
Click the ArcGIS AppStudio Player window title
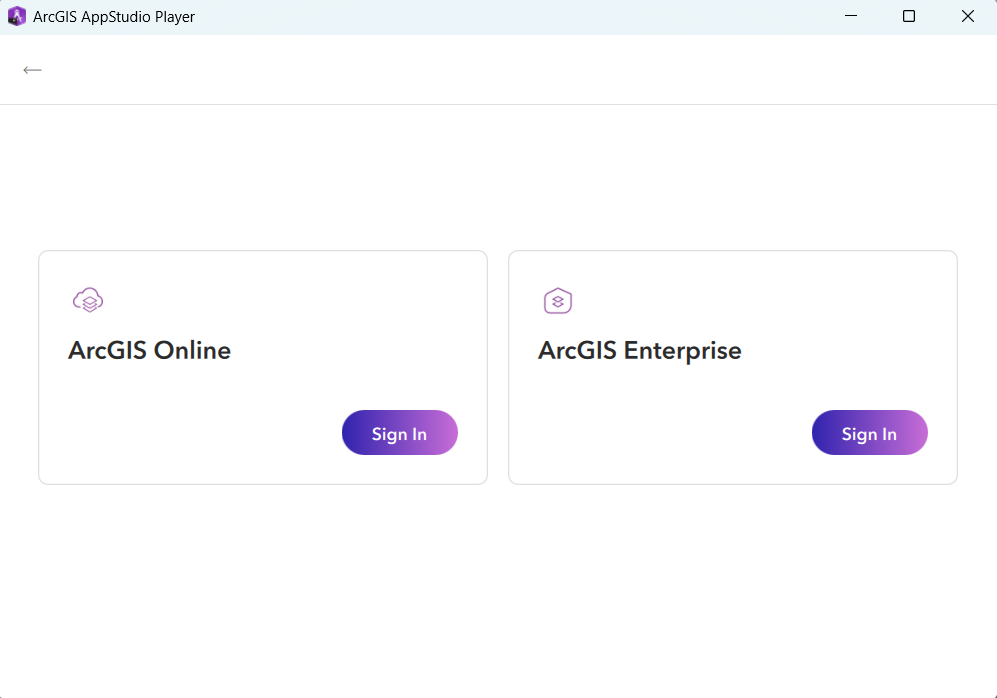point(114,17)
